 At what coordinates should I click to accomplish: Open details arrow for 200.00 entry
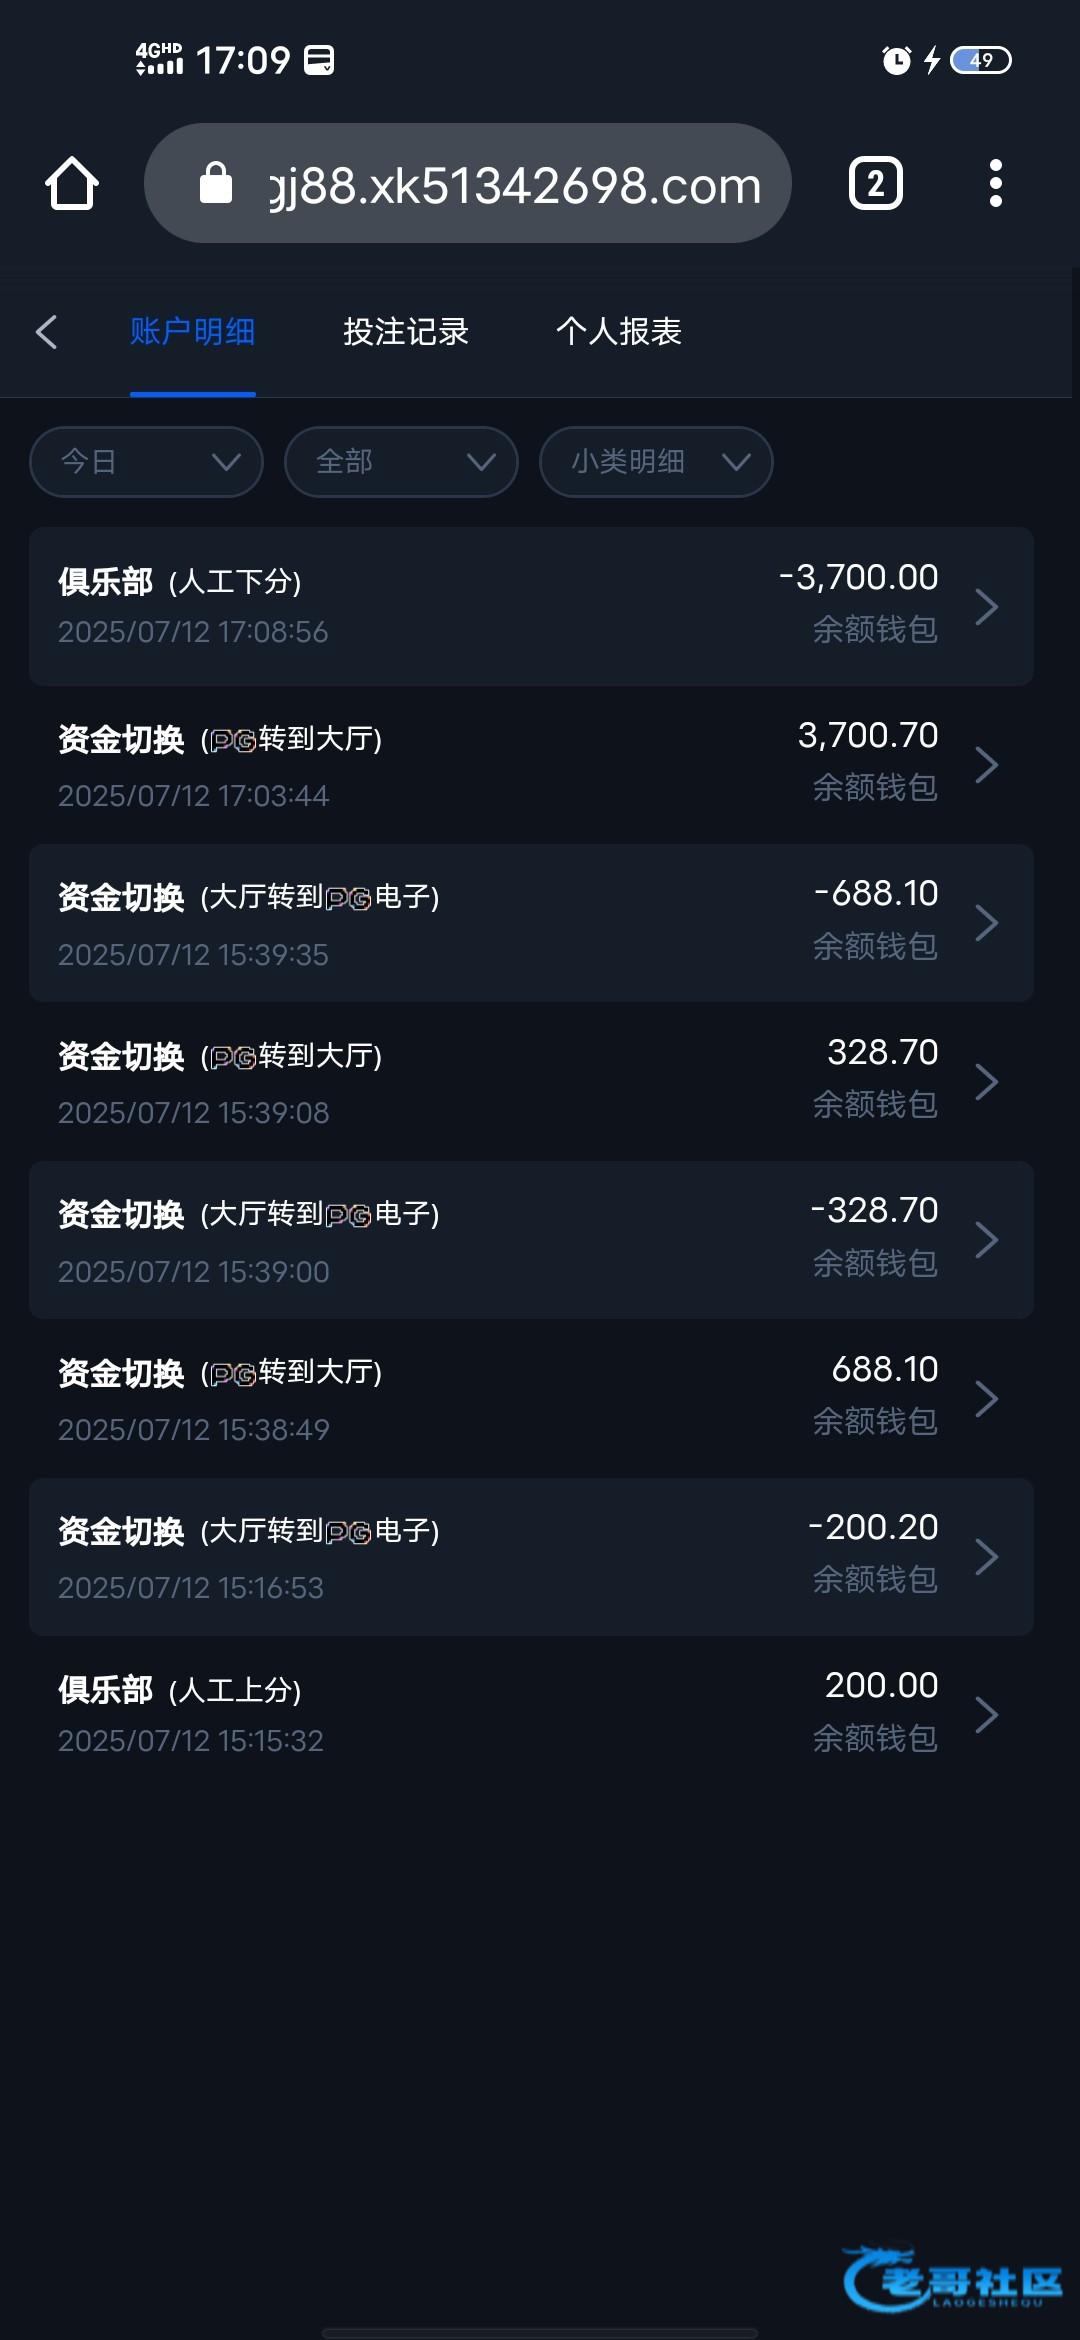point(986,1714)
